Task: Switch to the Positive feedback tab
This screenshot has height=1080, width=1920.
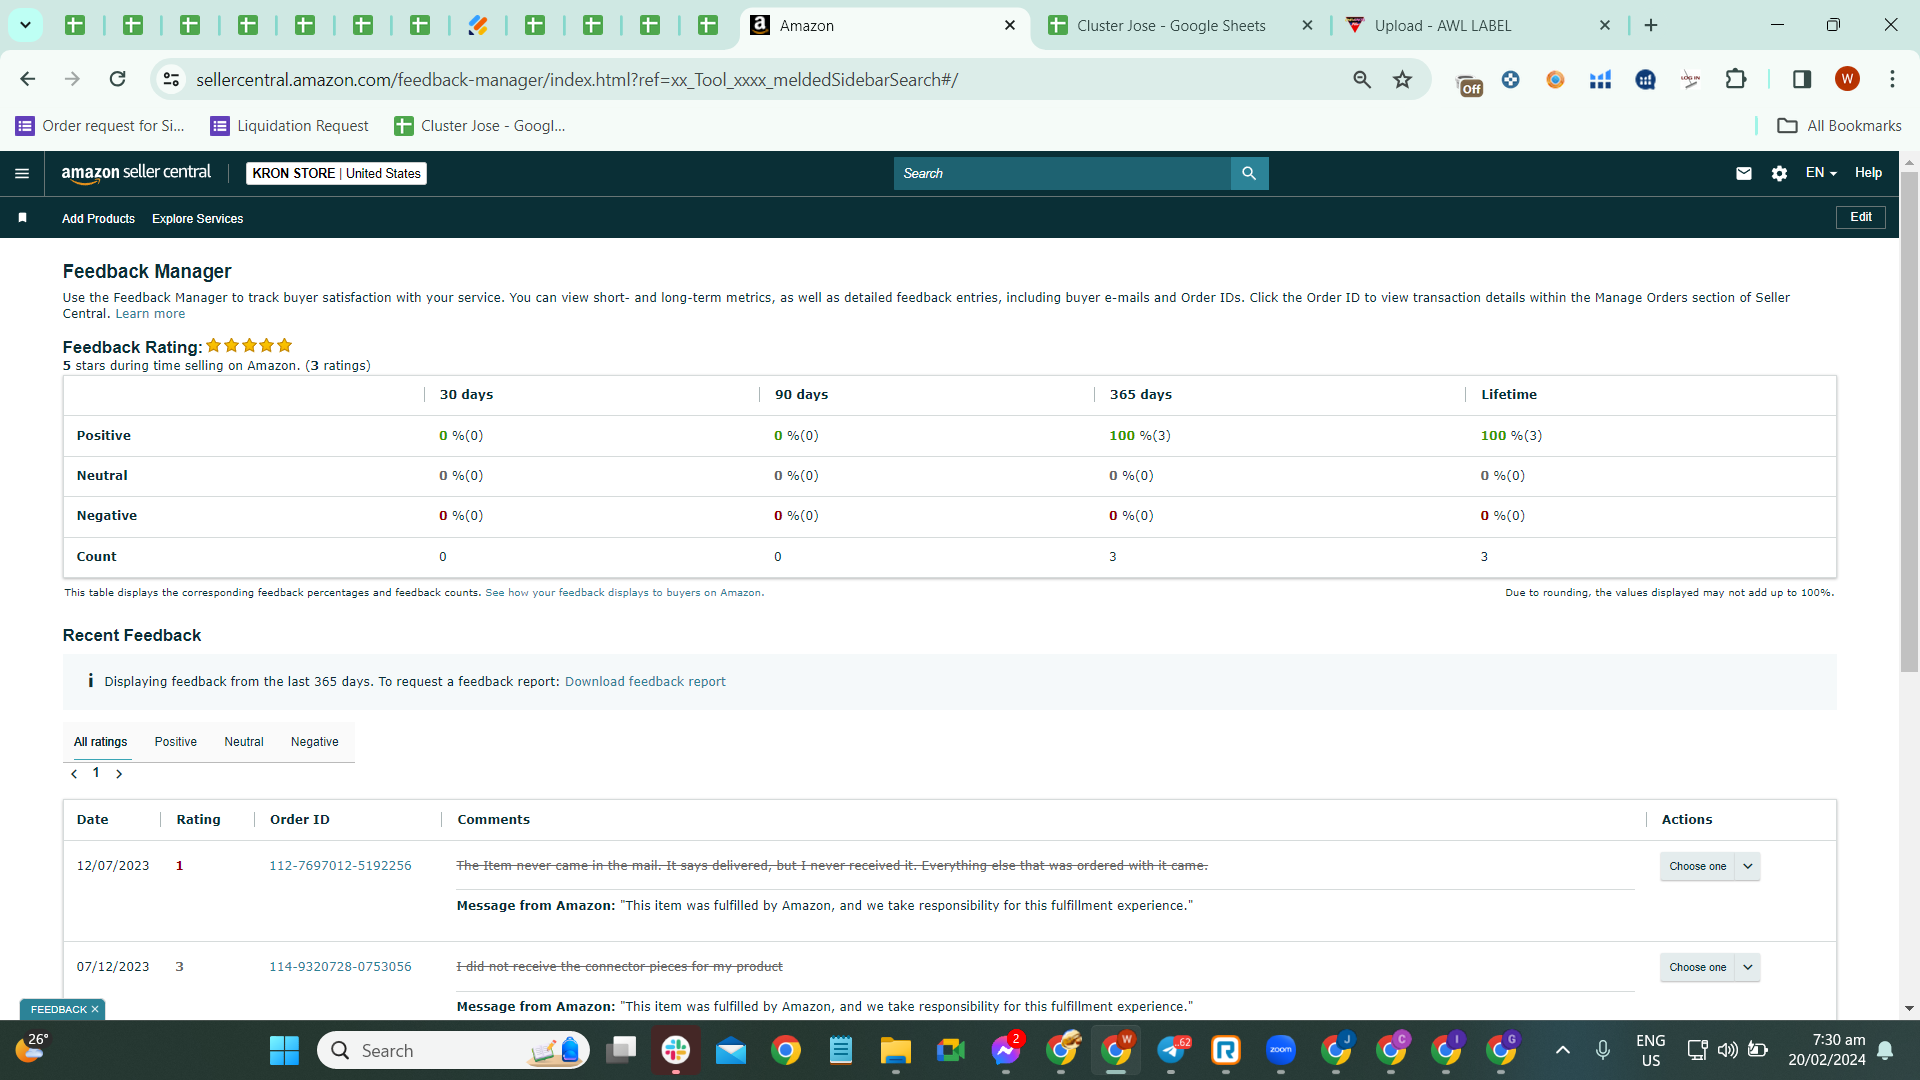Action: (x=175, y=741)
